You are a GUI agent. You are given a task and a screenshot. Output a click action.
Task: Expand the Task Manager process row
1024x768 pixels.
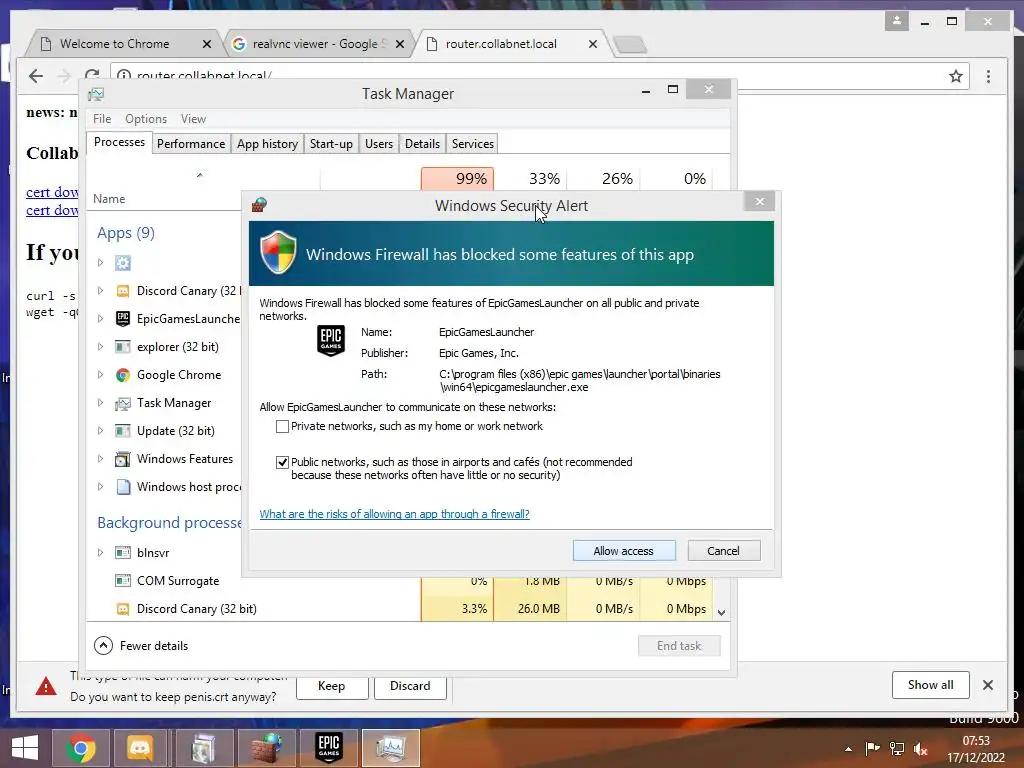(101, 403)
